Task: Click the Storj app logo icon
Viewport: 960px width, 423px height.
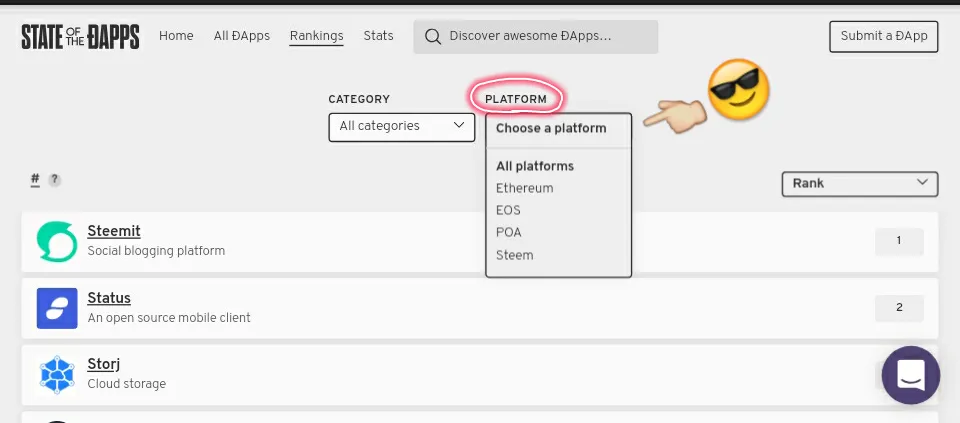Action: pos(57,375)
